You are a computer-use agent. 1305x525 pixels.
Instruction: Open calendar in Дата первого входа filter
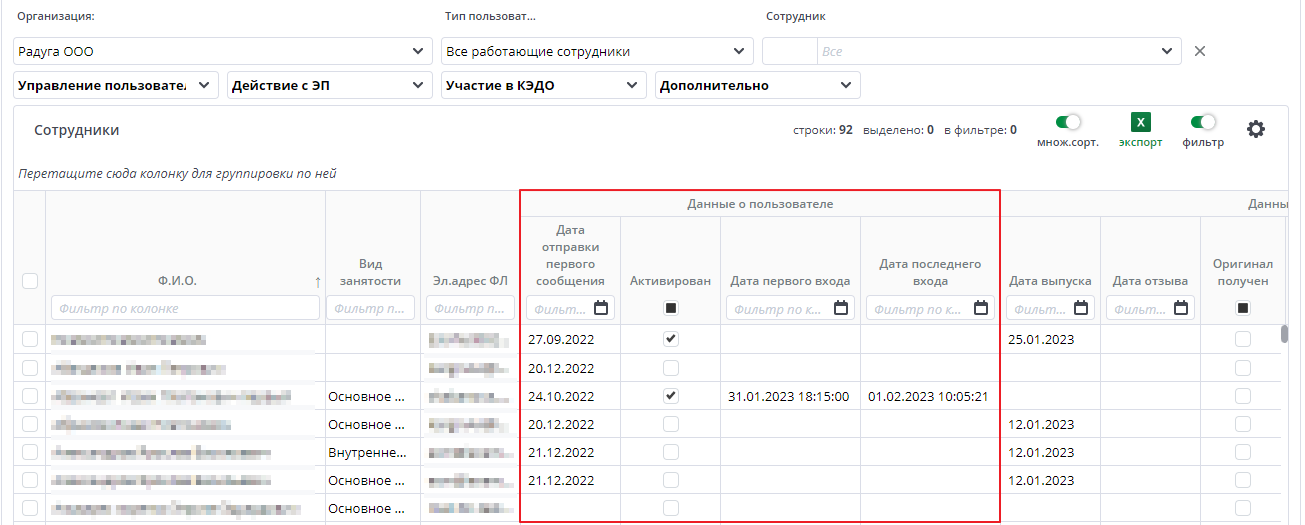point(841,308)
